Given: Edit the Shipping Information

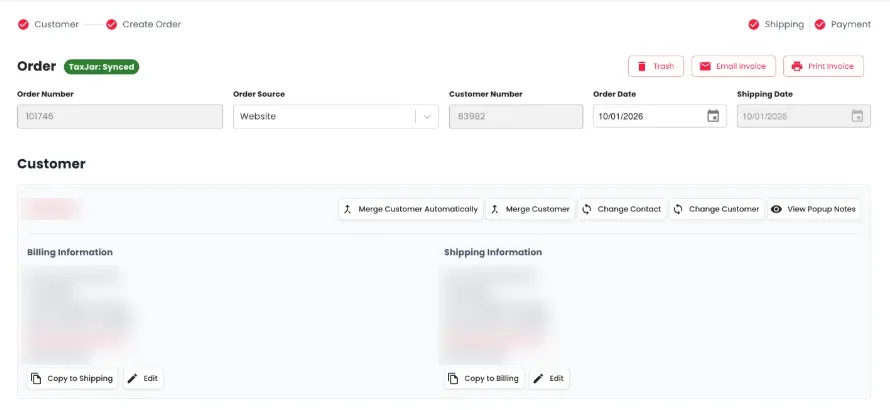Looking at the screenshot, I should (x=549, y=379).
